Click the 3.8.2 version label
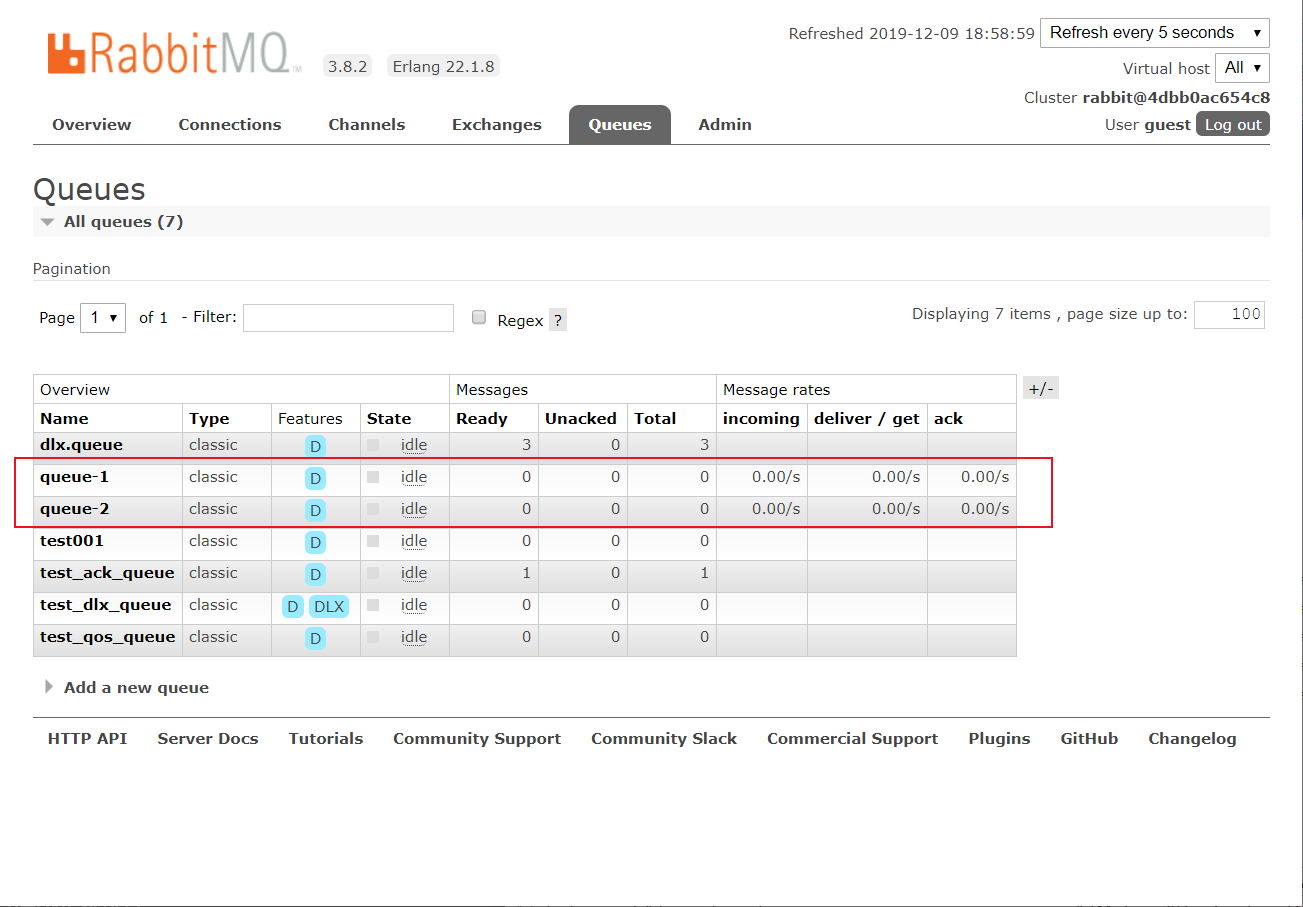 tap(347, 67)
